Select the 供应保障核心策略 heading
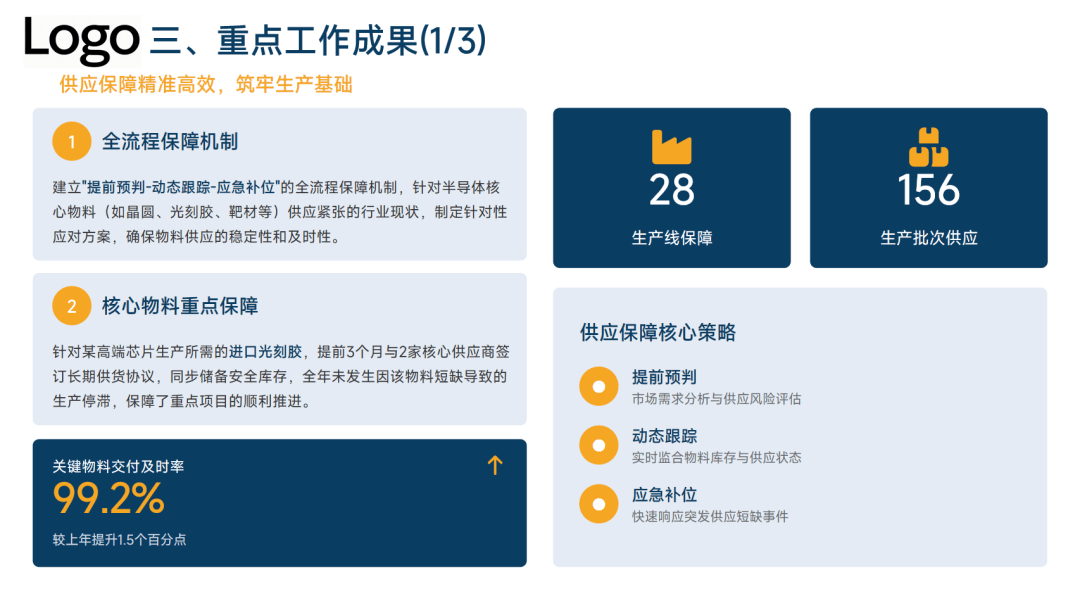 pos(657,333)
